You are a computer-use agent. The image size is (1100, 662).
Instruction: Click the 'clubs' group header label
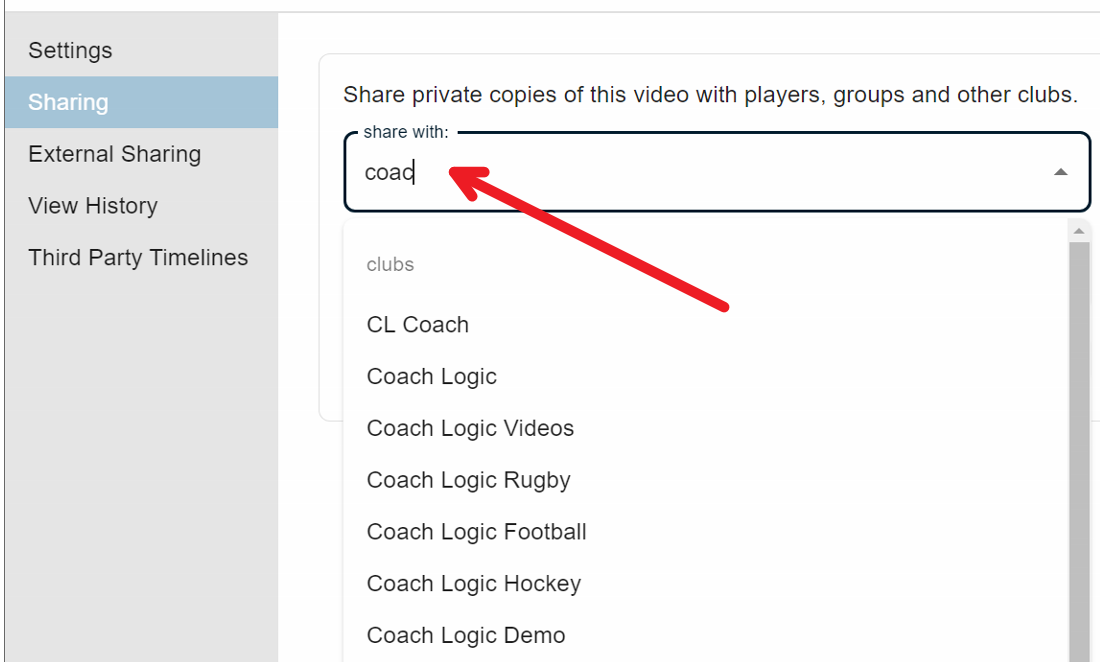click(x=390, y=265)
